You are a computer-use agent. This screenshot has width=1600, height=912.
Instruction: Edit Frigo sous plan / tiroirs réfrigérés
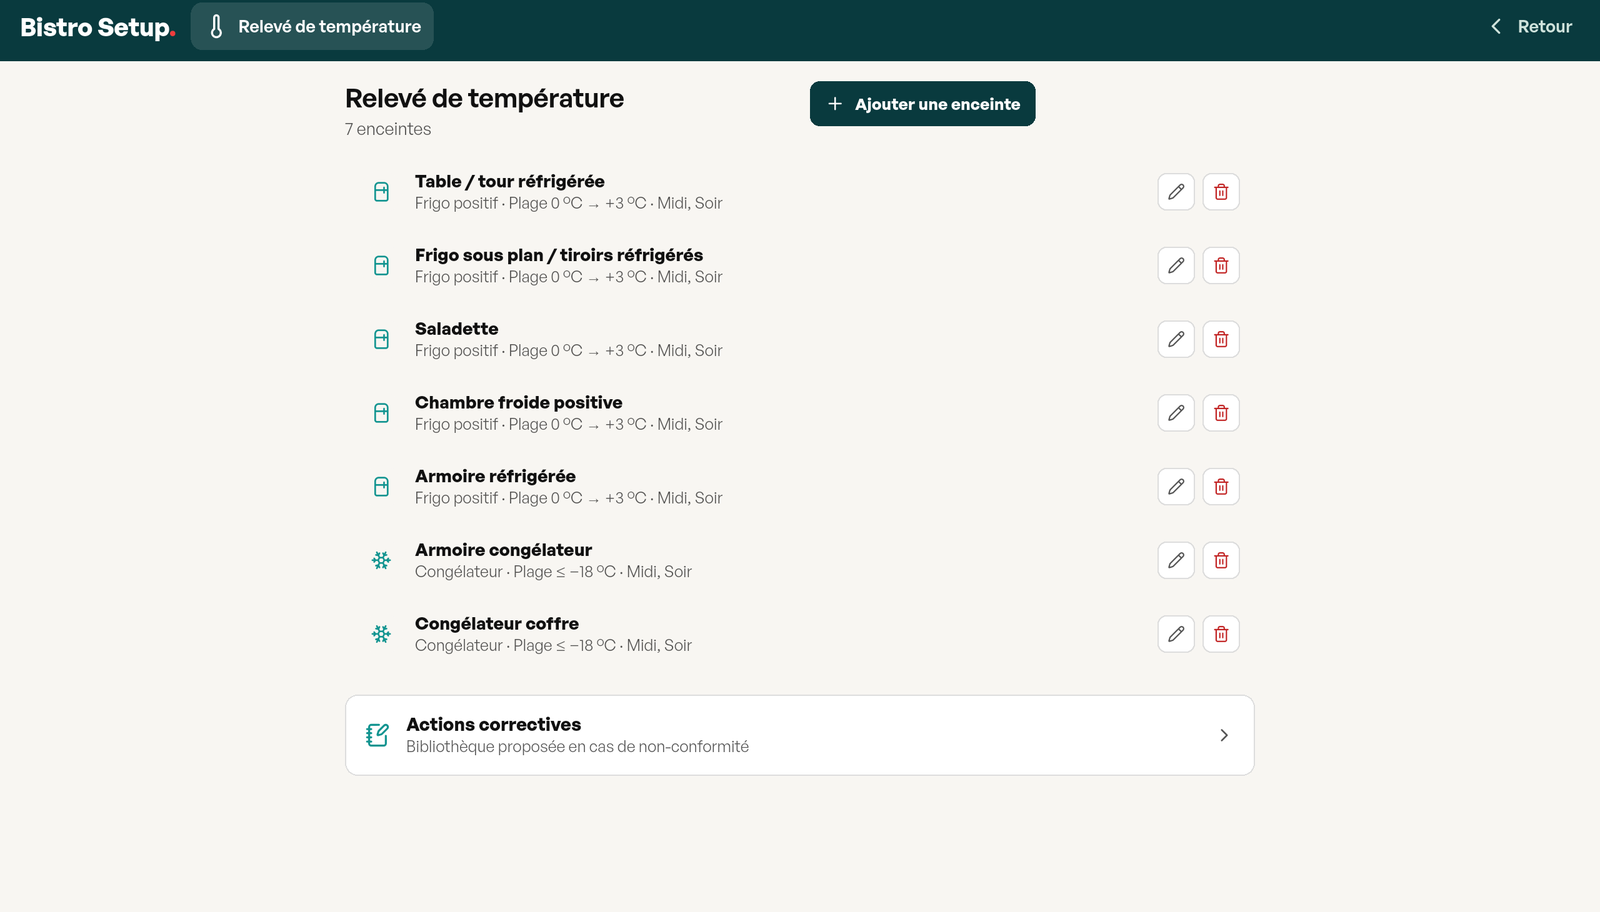[x=1176, y=266]
